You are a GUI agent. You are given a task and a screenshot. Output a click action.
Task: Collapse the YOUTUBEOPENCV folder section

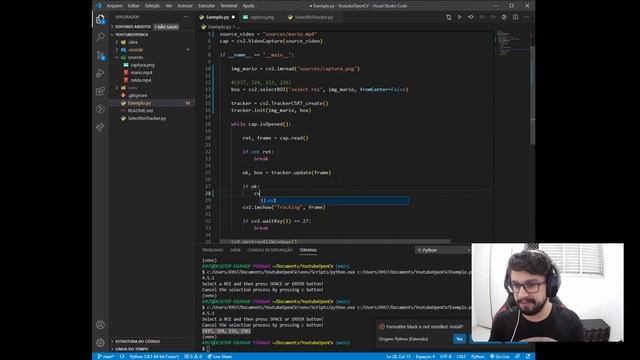point(152,34)
